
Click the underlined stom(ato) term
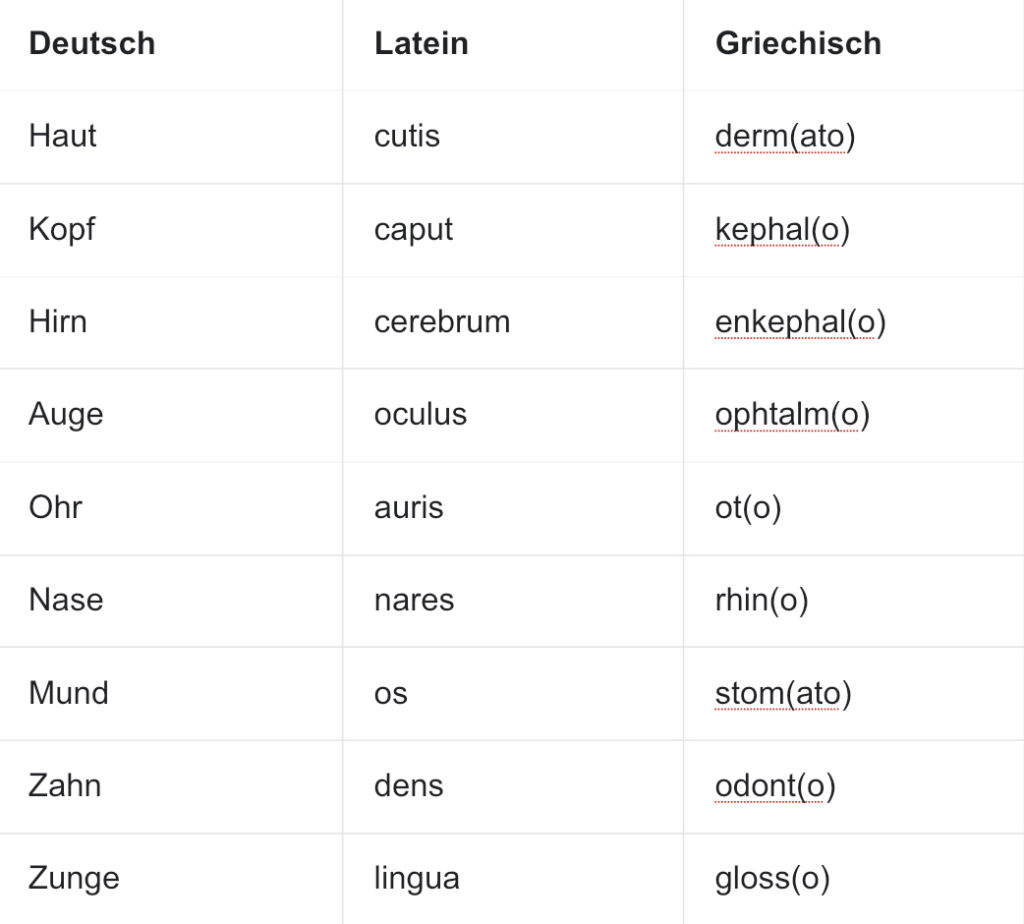pos(783,693)
